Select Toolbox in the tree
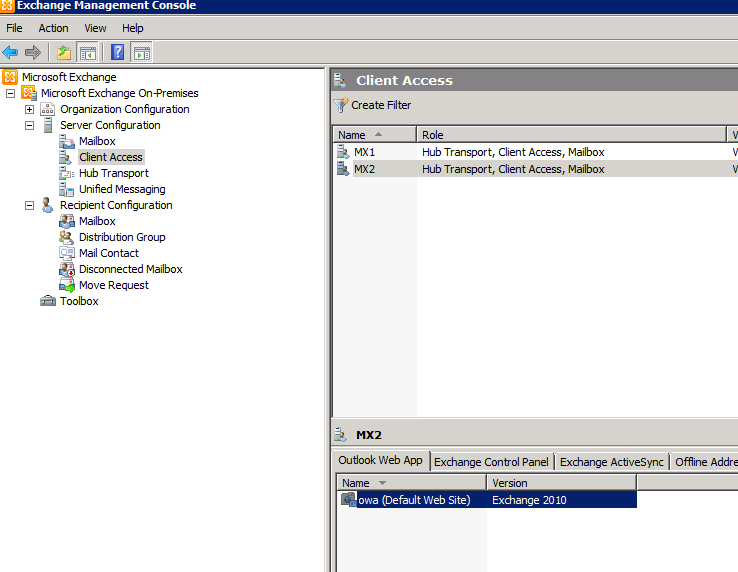Viewport: 738px width, 572px height. point(79,301)
